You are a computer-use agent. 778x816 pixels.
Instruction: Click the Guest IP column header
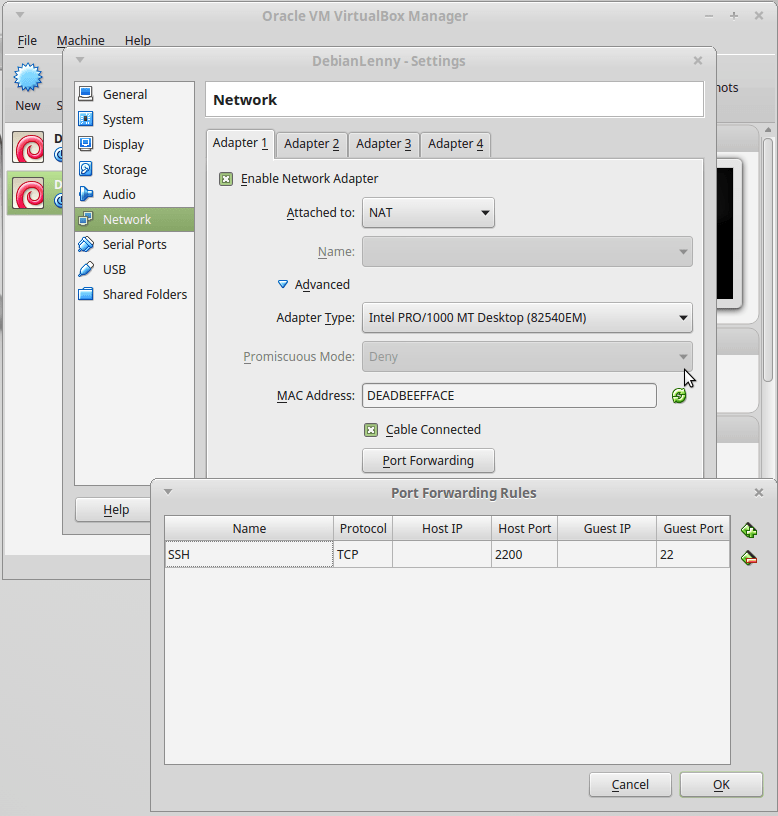click(607, 529)
